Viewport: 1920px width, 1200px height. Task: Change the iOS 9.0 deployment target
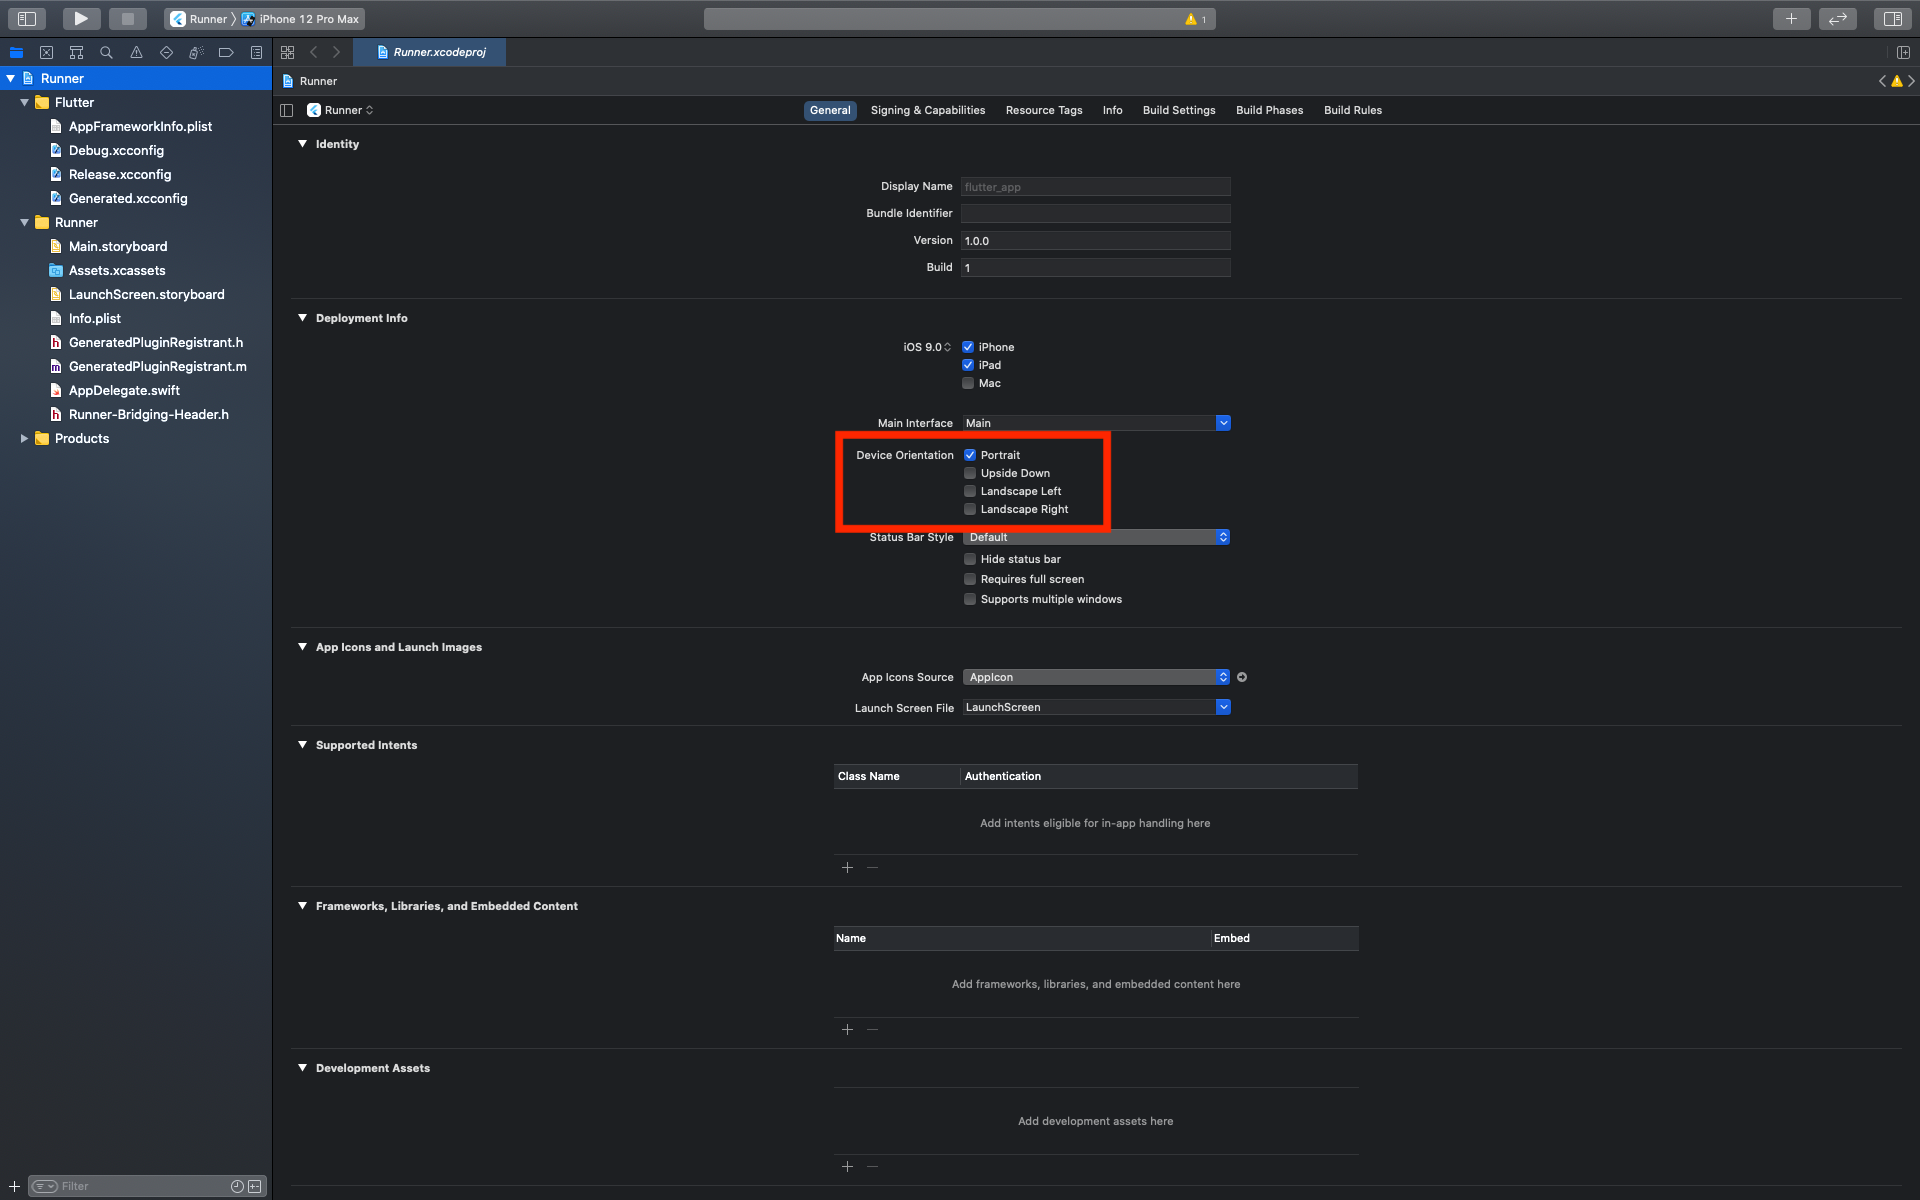[927, 347]
